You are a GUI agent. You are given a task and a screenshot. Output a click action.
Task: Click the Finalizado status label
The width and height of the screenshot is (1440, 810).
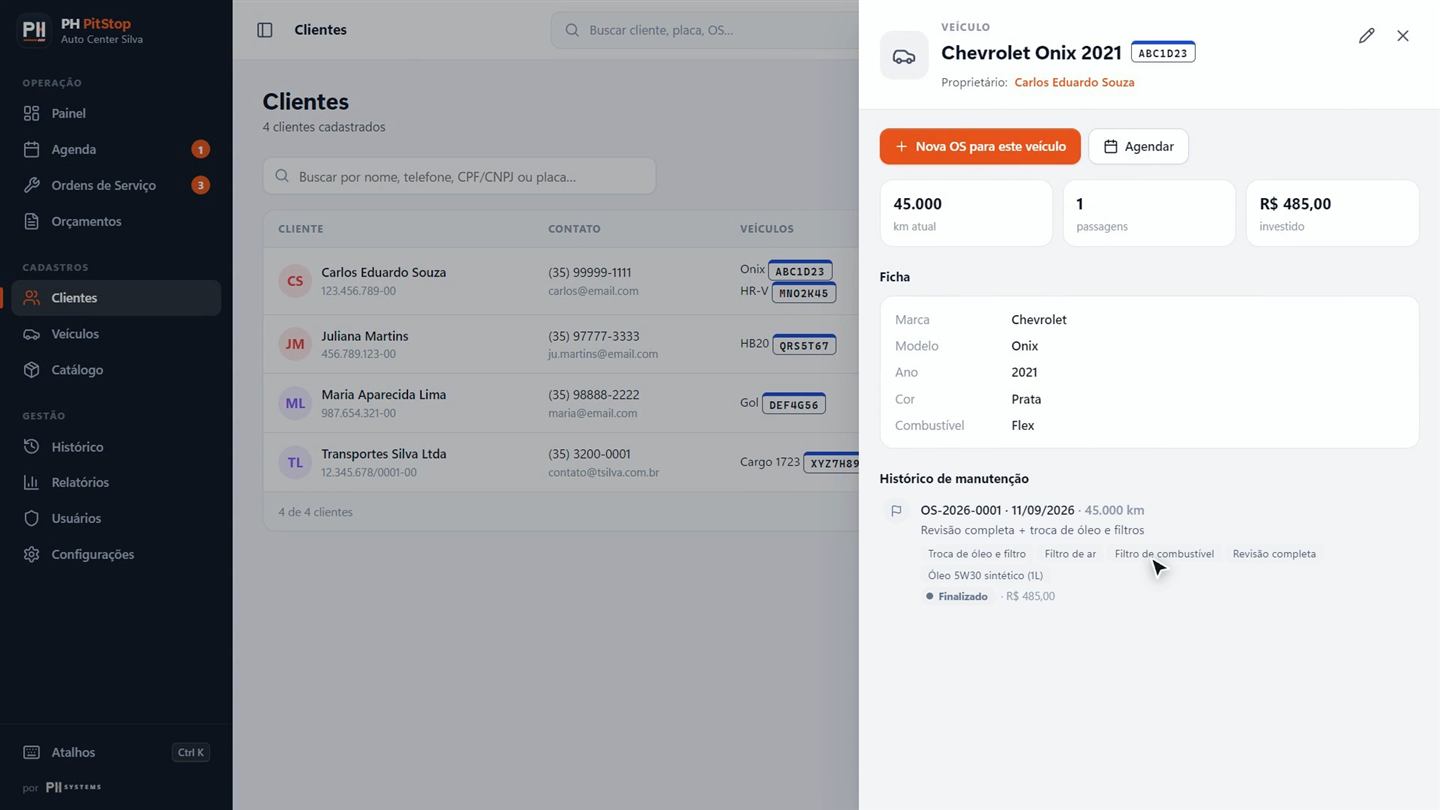click(x=957, y=596)
